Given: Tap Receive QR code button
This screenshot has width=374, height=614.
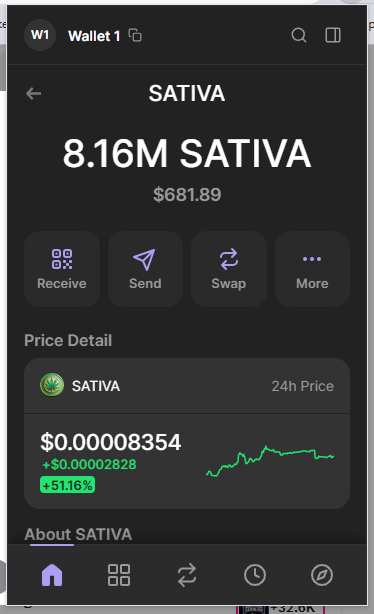Looking at the screenshot, I should click(62, 269).
